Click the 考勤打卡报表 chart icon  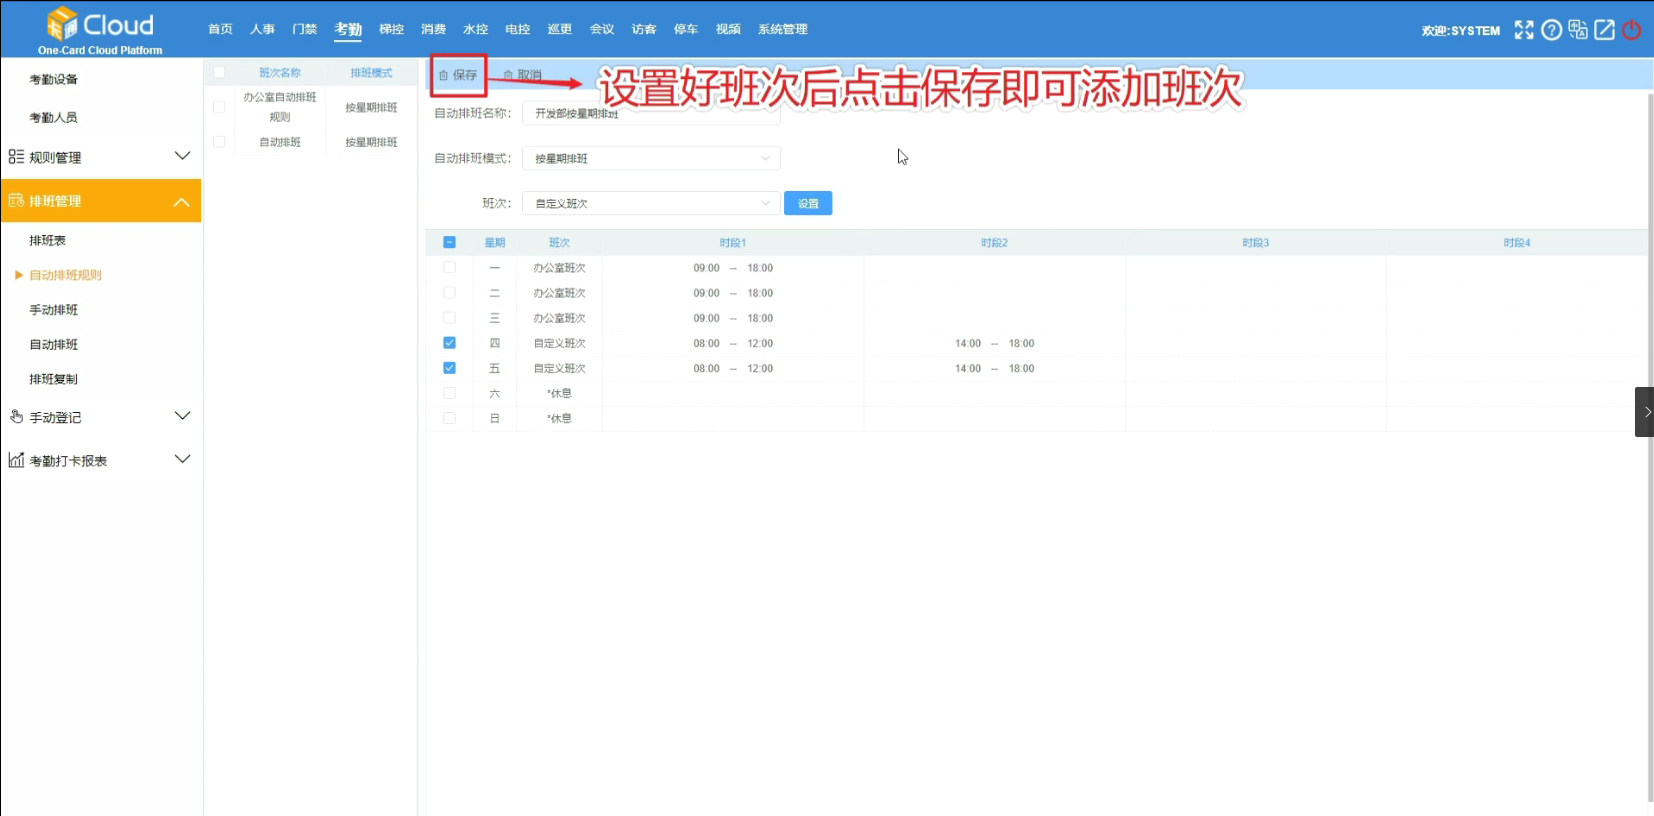tap(16, 460)
